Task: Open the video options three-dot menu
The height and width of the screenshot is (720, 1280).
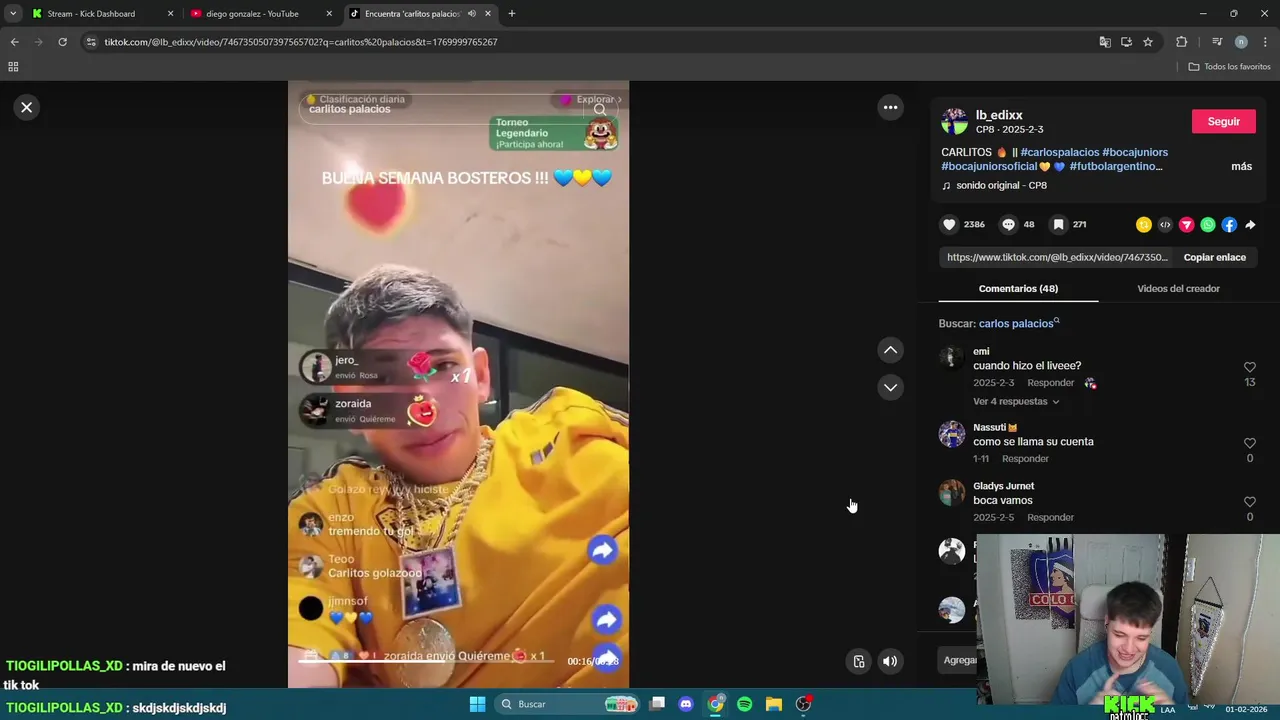Action: (890, 107)
